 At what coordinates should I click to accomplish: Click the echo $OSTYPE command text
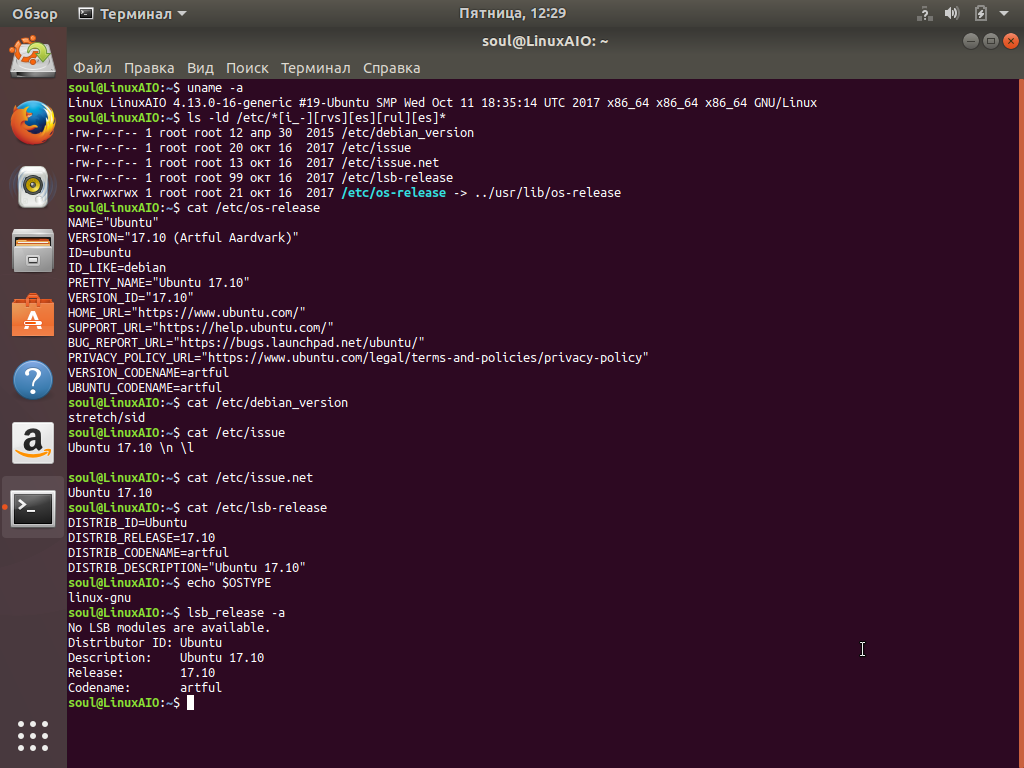pos(229,583)
